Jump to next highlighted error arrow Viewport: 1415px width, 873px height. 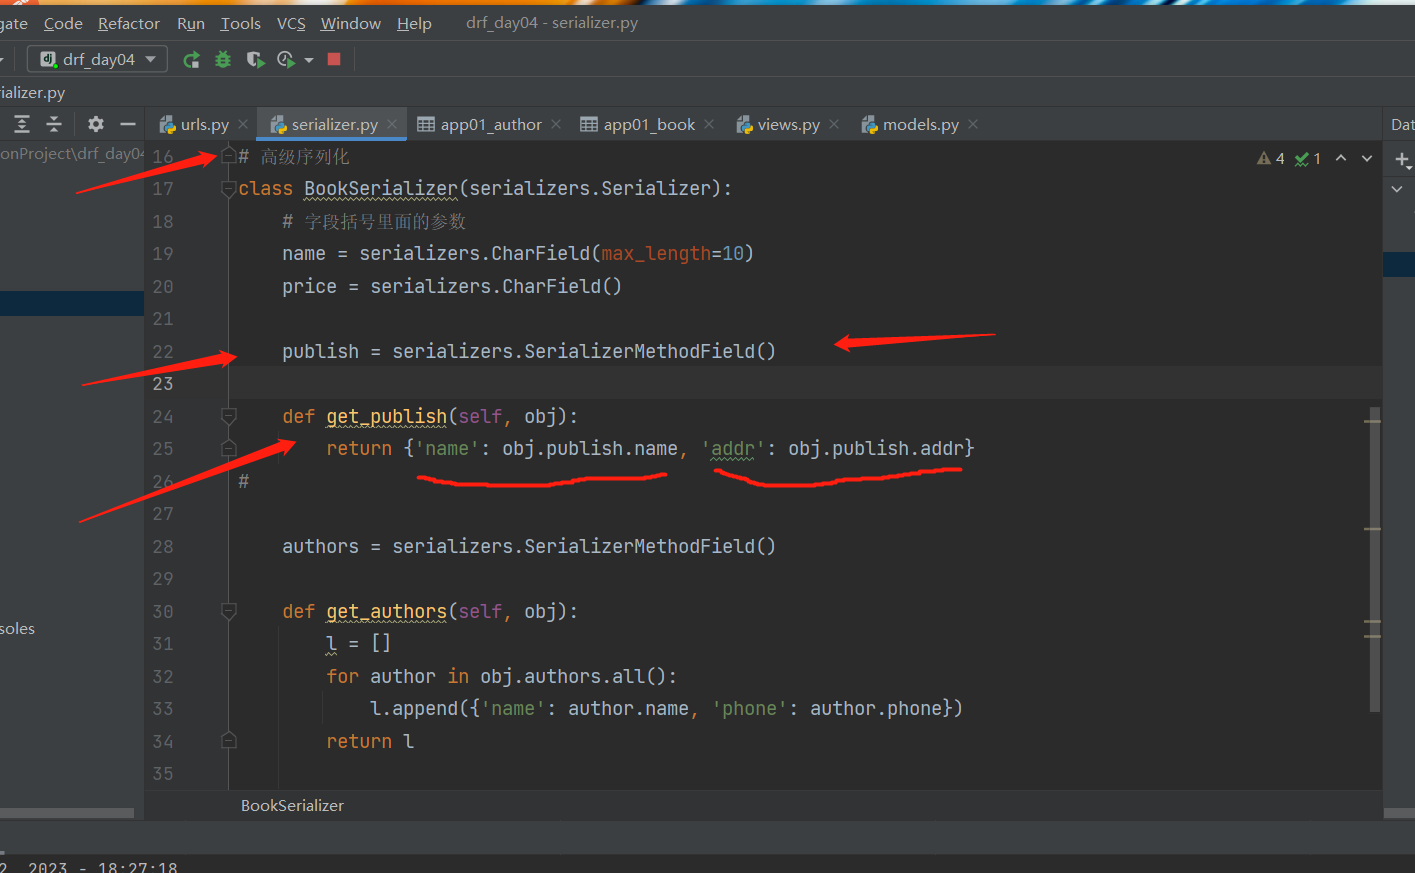point(1367,158)
